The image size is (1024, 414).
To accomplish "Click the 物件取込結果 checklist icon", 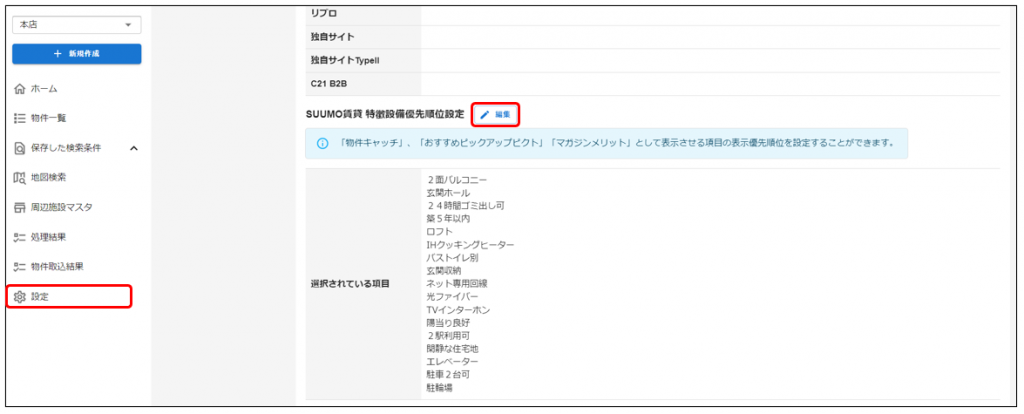I will click(20, 266).
